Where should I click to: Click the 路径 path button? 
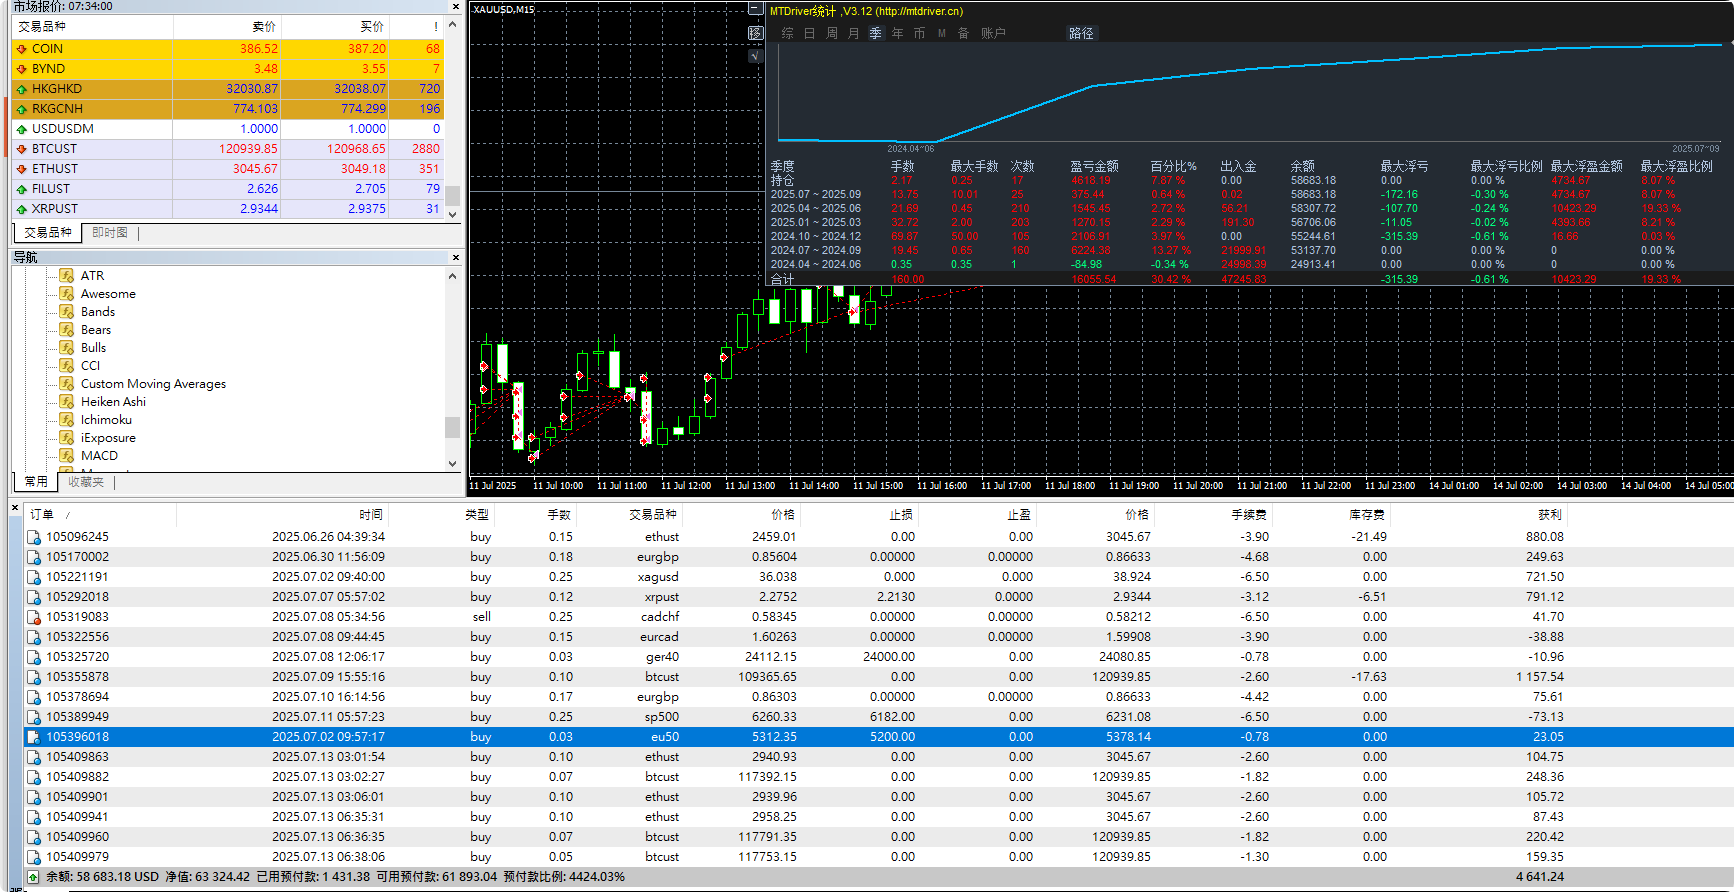[x=1081, y=33]
